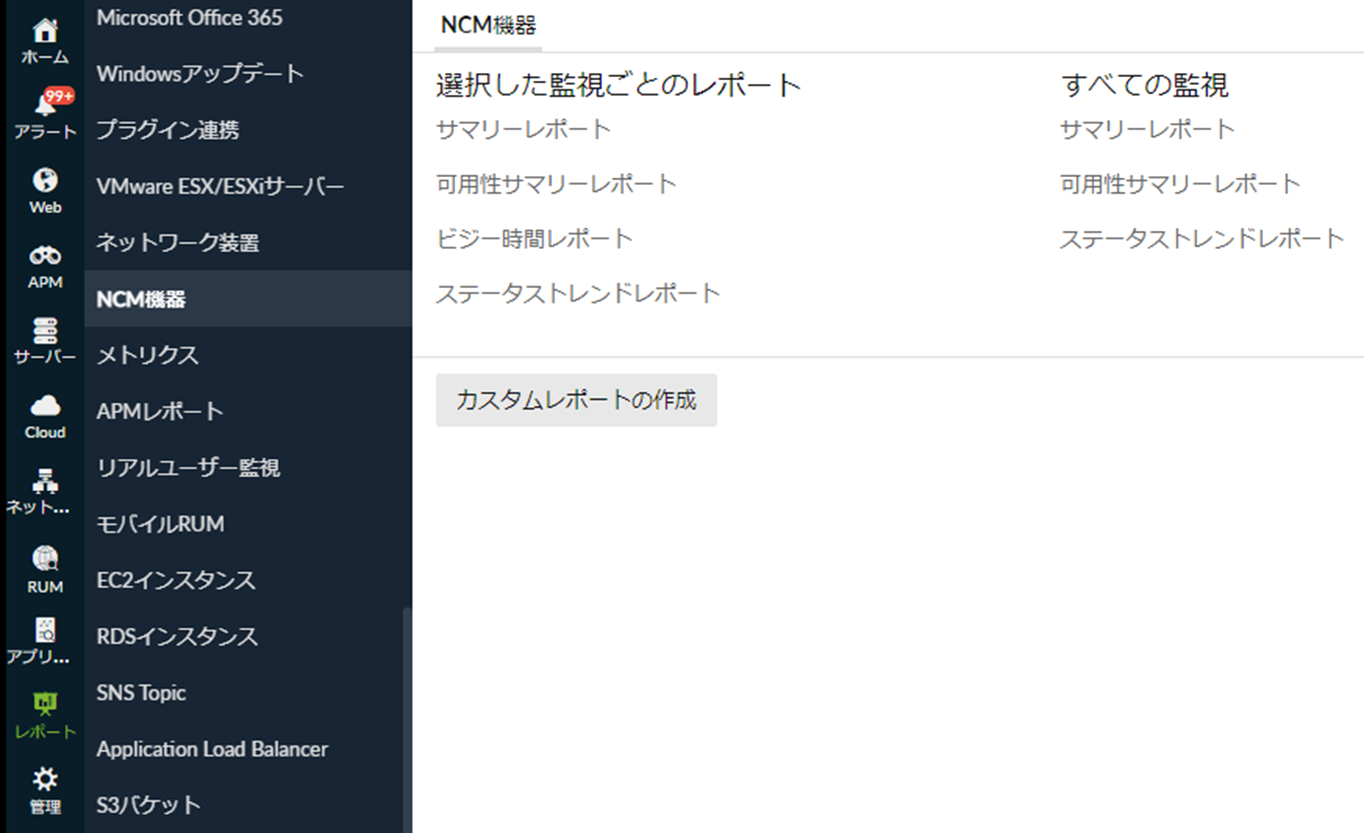Click the カスタムレポートの作成 button
The width and height of the screenshot is (1364, 833).
click(x=576, y=400)
